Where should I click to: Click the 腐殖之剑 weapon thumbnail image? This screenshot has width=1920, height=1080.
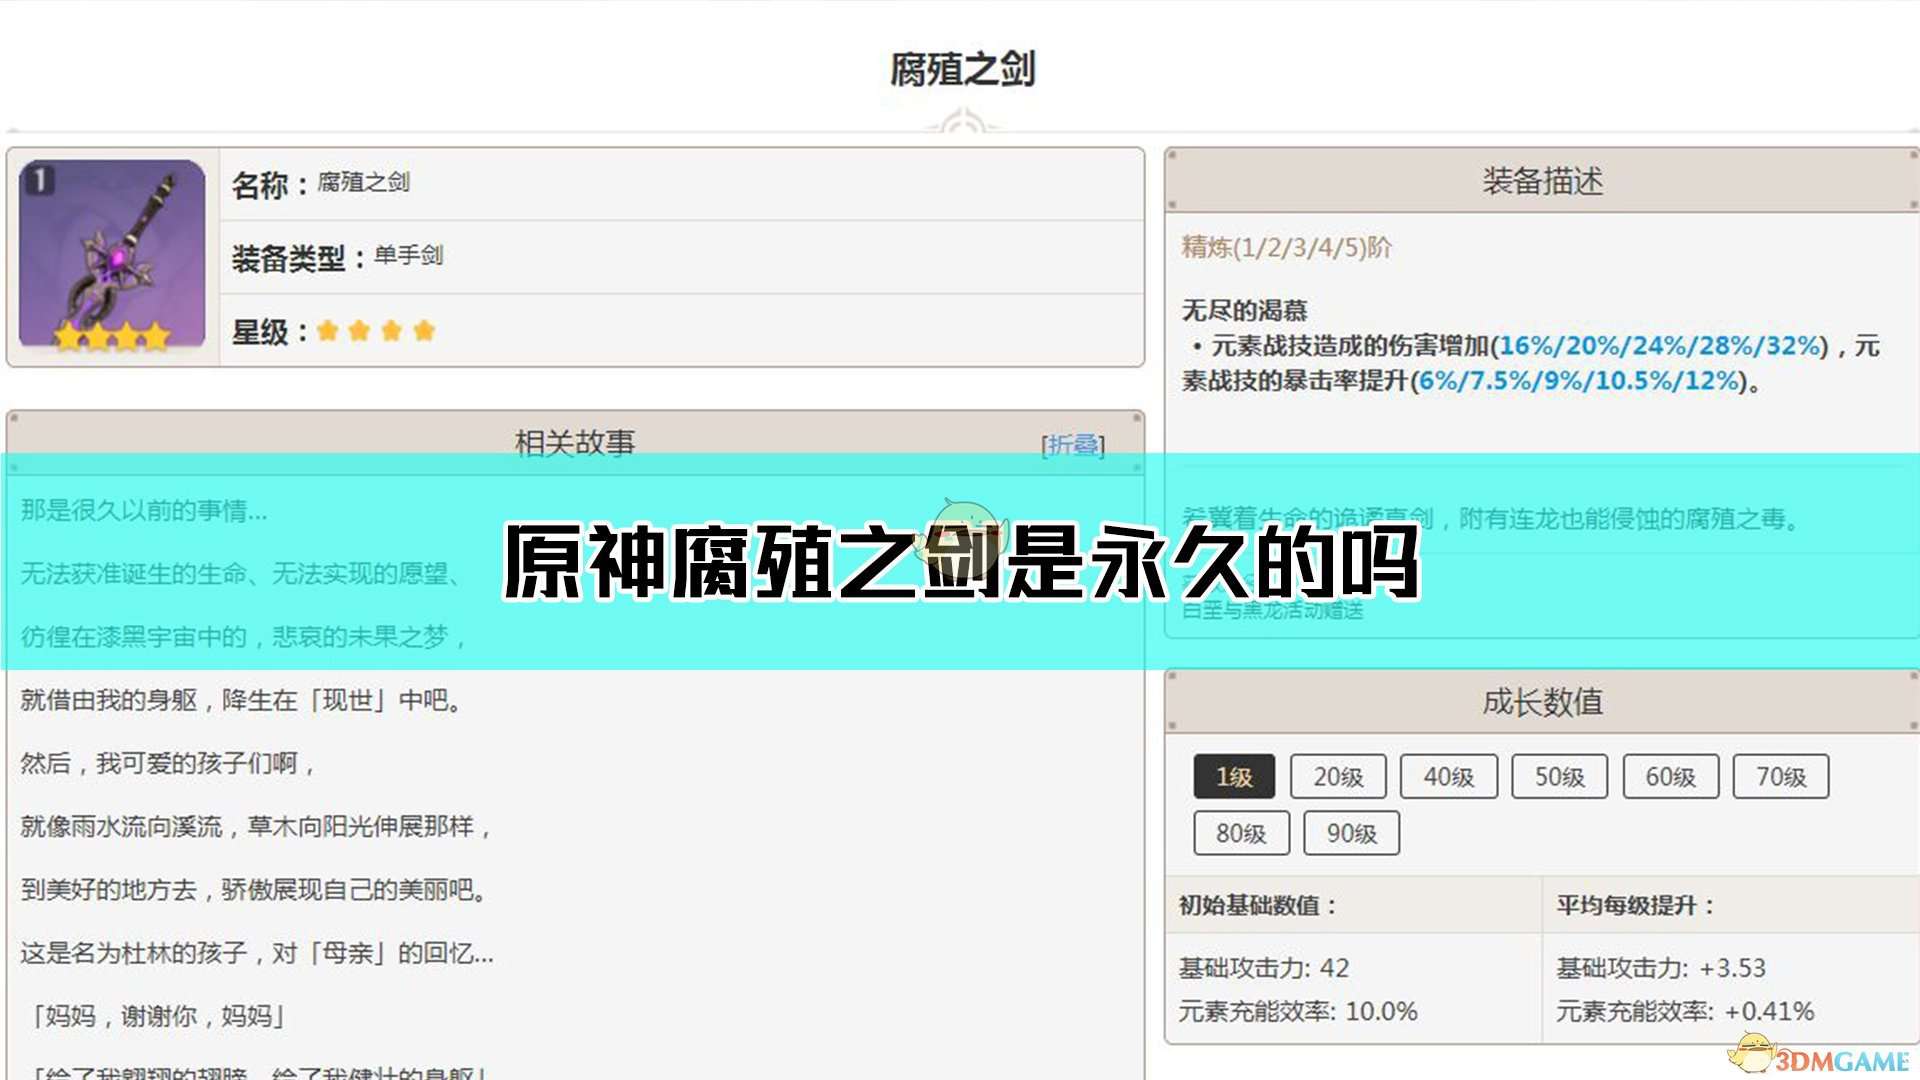pyautogui.click(x=112, y=256)
